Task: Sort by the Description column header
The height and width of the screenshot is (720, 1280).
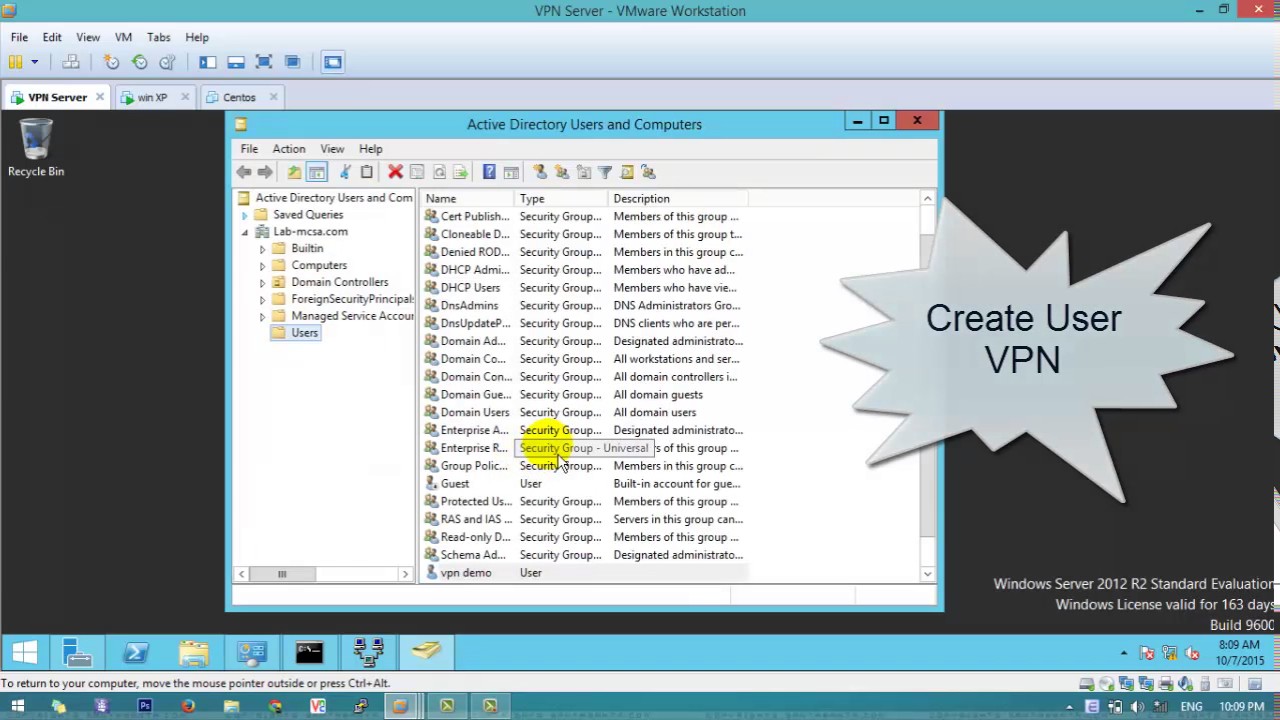Action: tap(678, 199)
